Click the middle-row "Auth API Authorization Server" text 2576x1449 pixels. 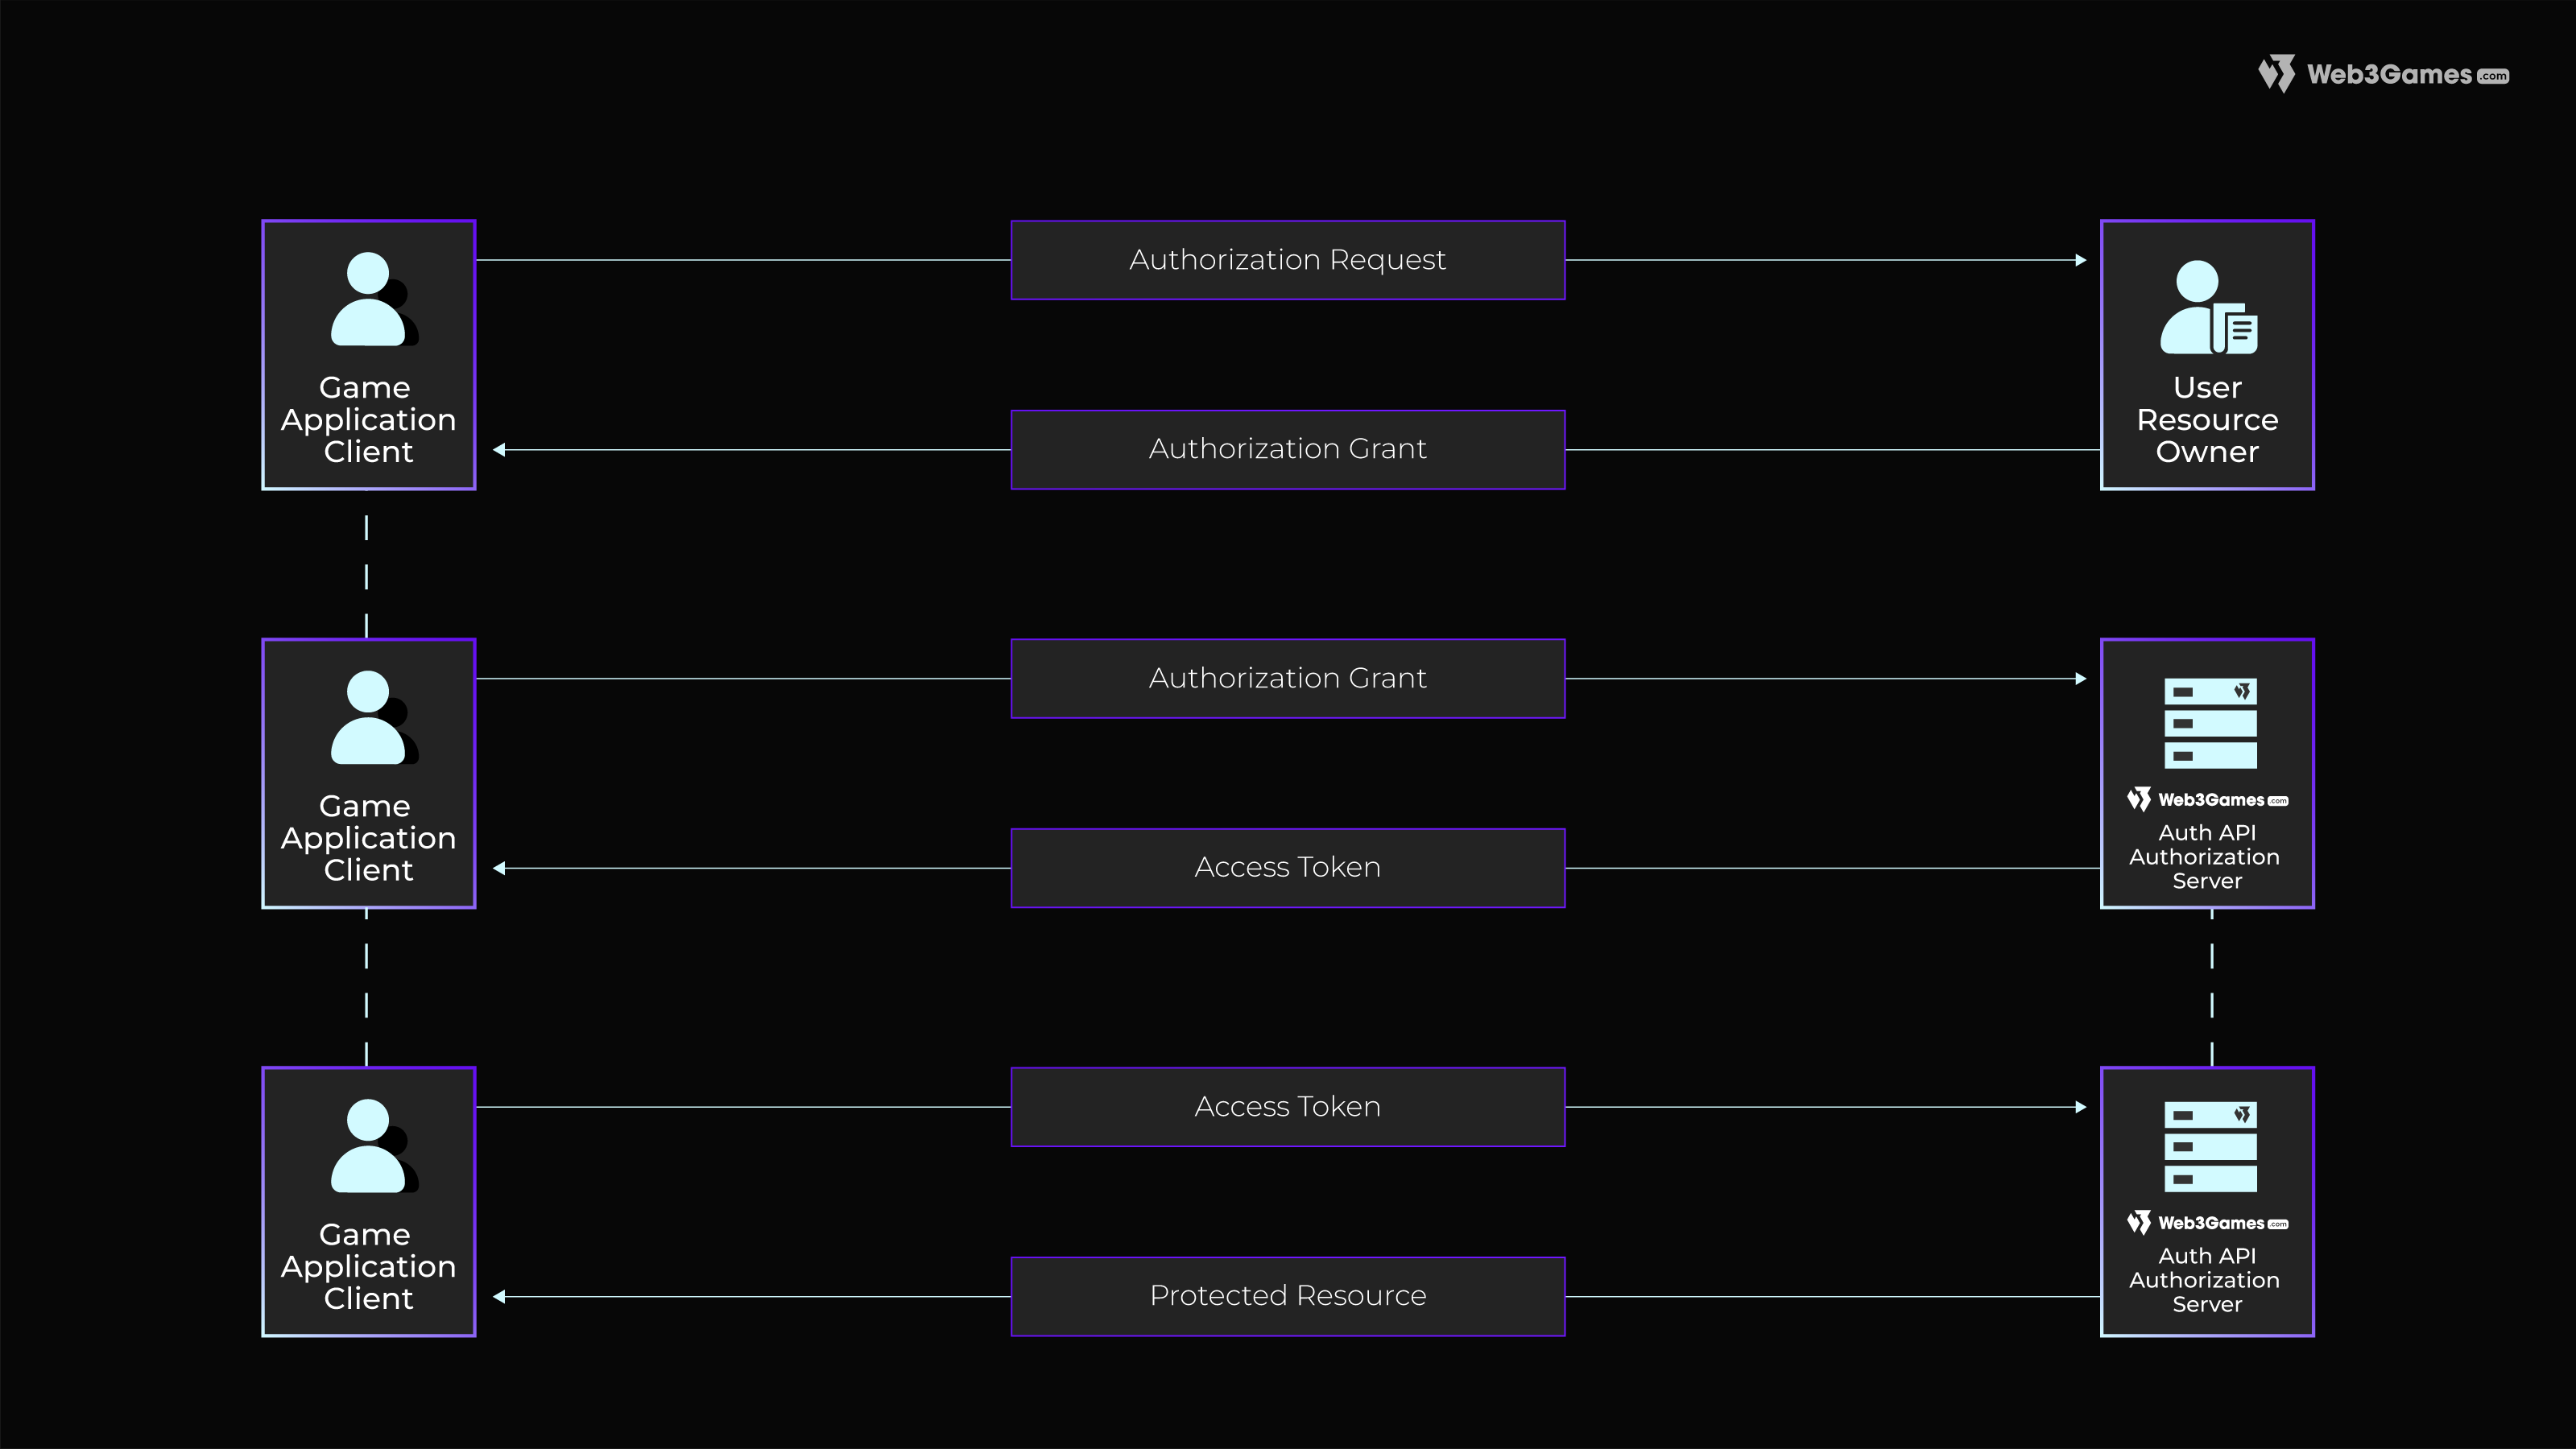point(2206,857)
